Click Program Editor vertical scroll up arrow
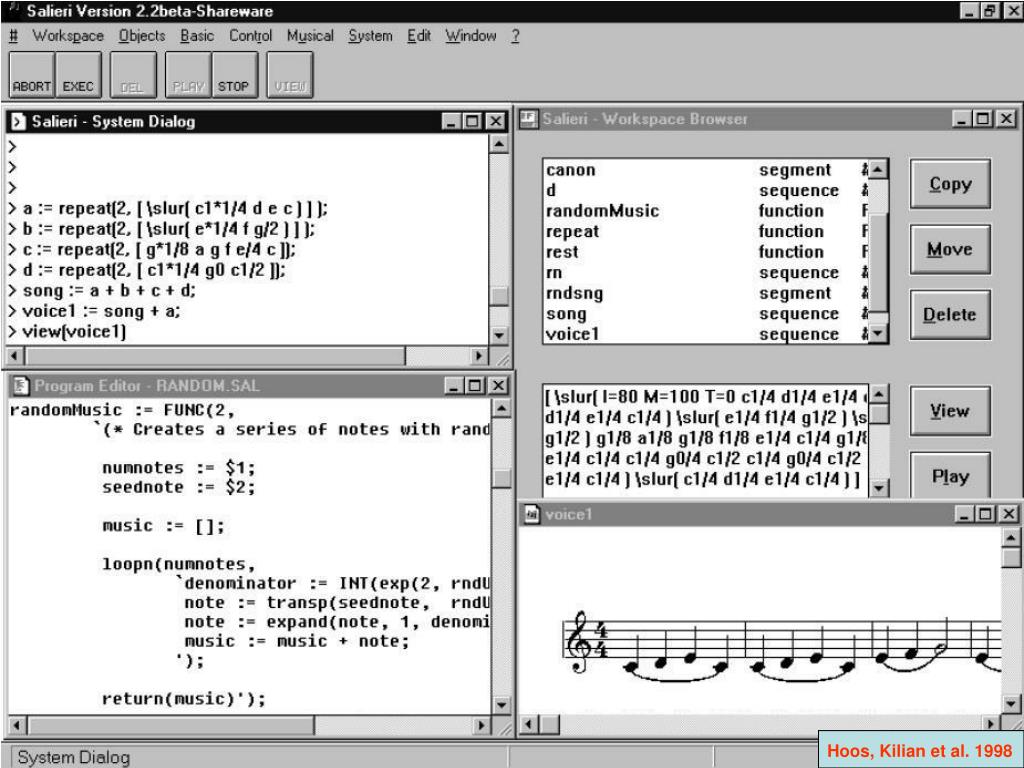 coord(502,409)
